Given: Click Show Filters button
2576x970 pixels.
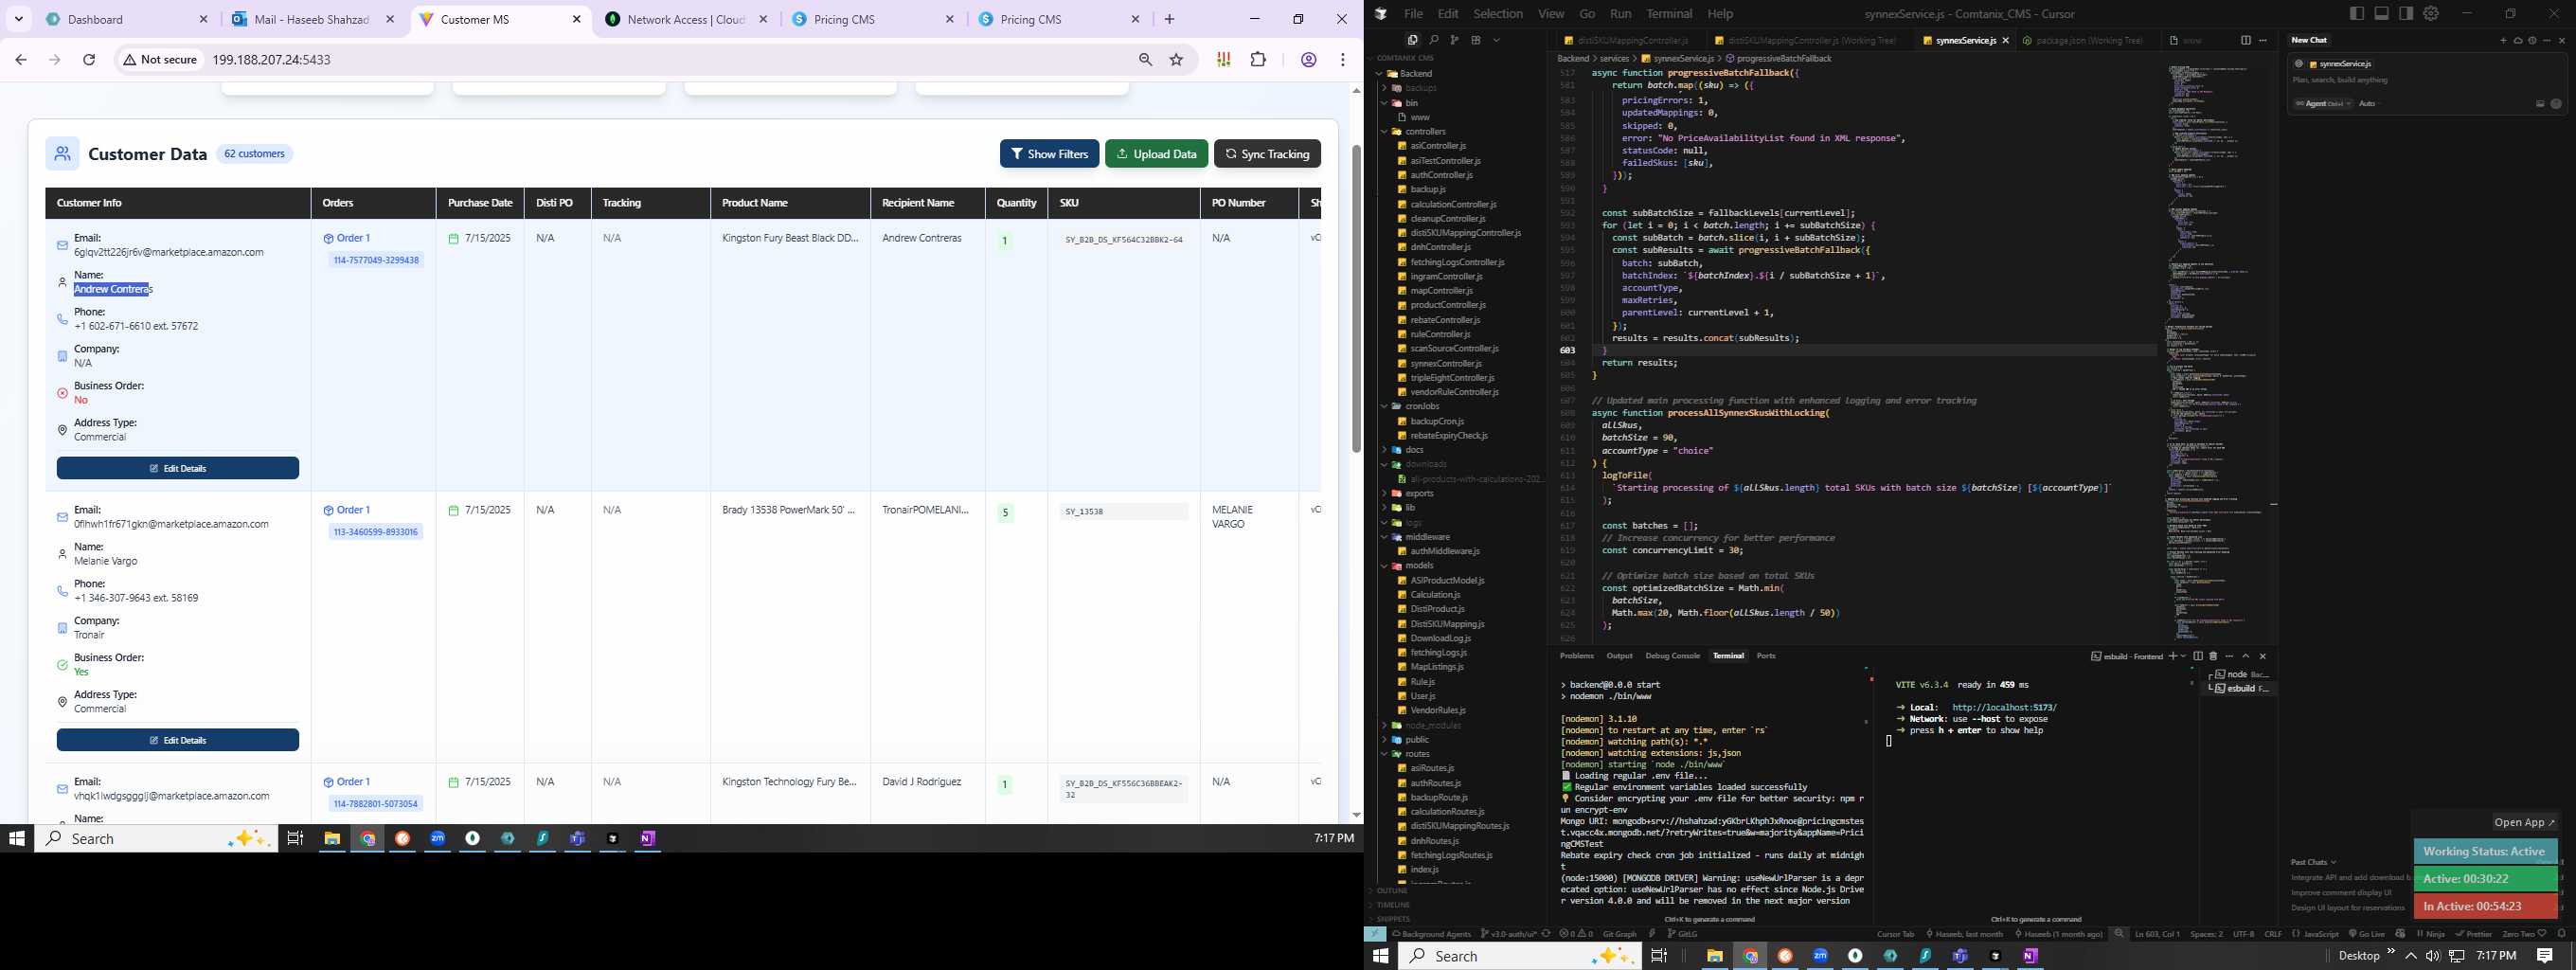Looking at the screenshot, I should coord(1049,154).
